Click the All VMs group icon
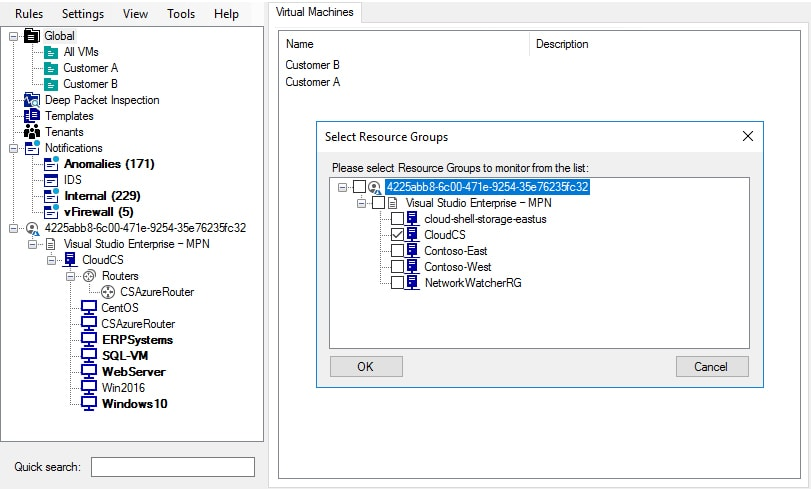Image resolution: width=811 pixels, height=489 pixels. (x=51, y=52)
